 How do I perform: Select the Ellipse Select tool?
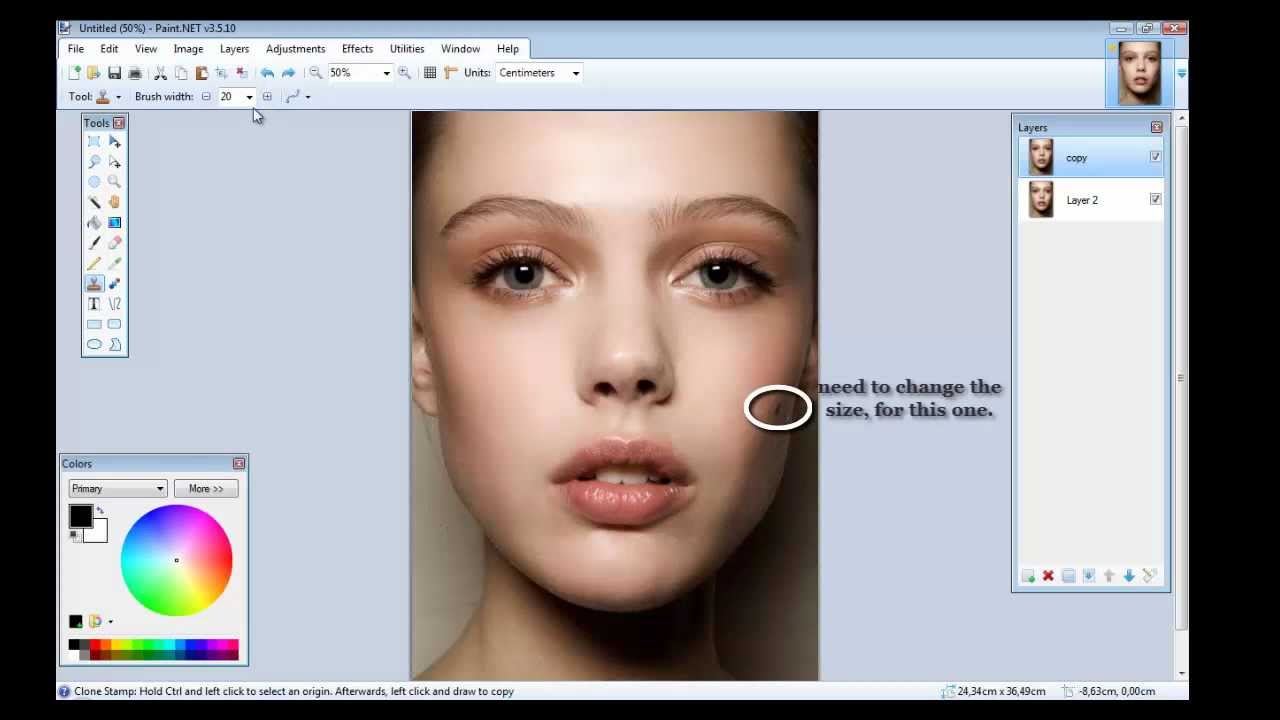pos(94,182)
